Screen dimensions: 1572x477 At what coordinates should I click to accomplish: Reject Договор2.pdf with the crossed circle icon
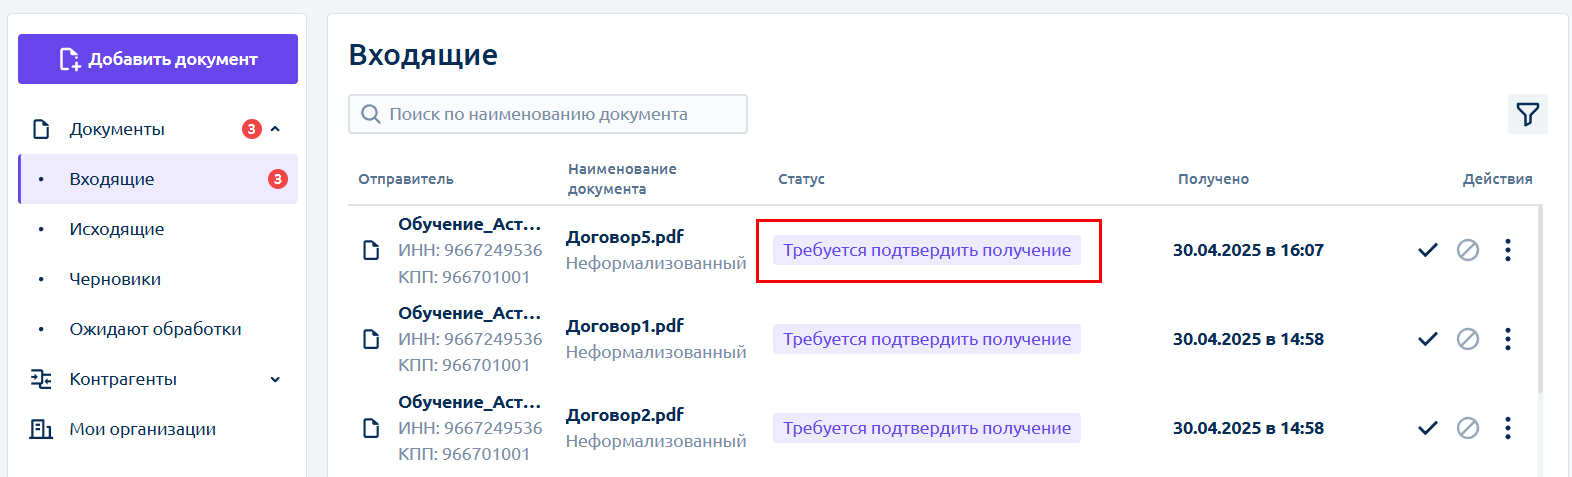[1468, 428]
